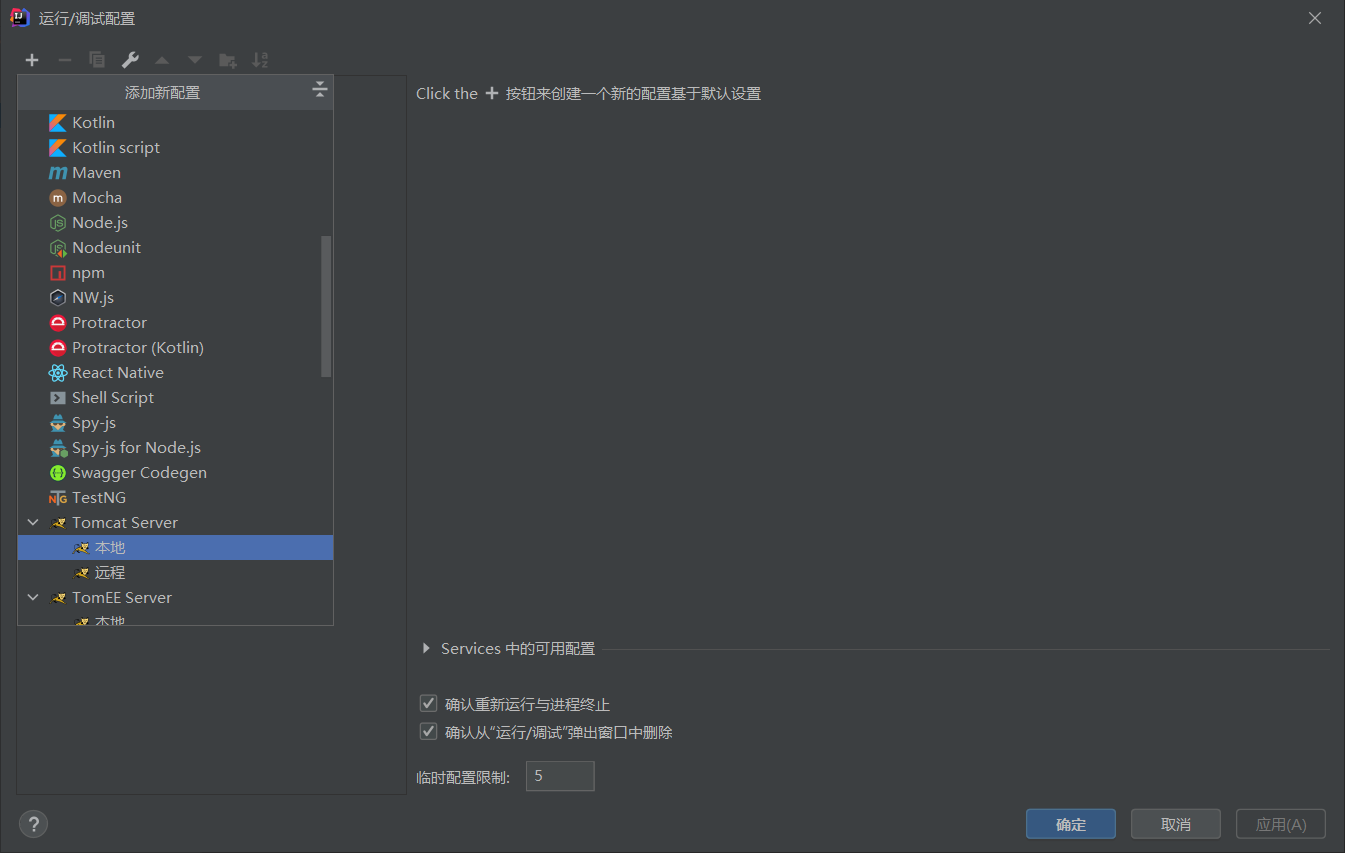
Task: Toggle the 确认重新运行与进程终止 checkbox
Action: point(429,704)
